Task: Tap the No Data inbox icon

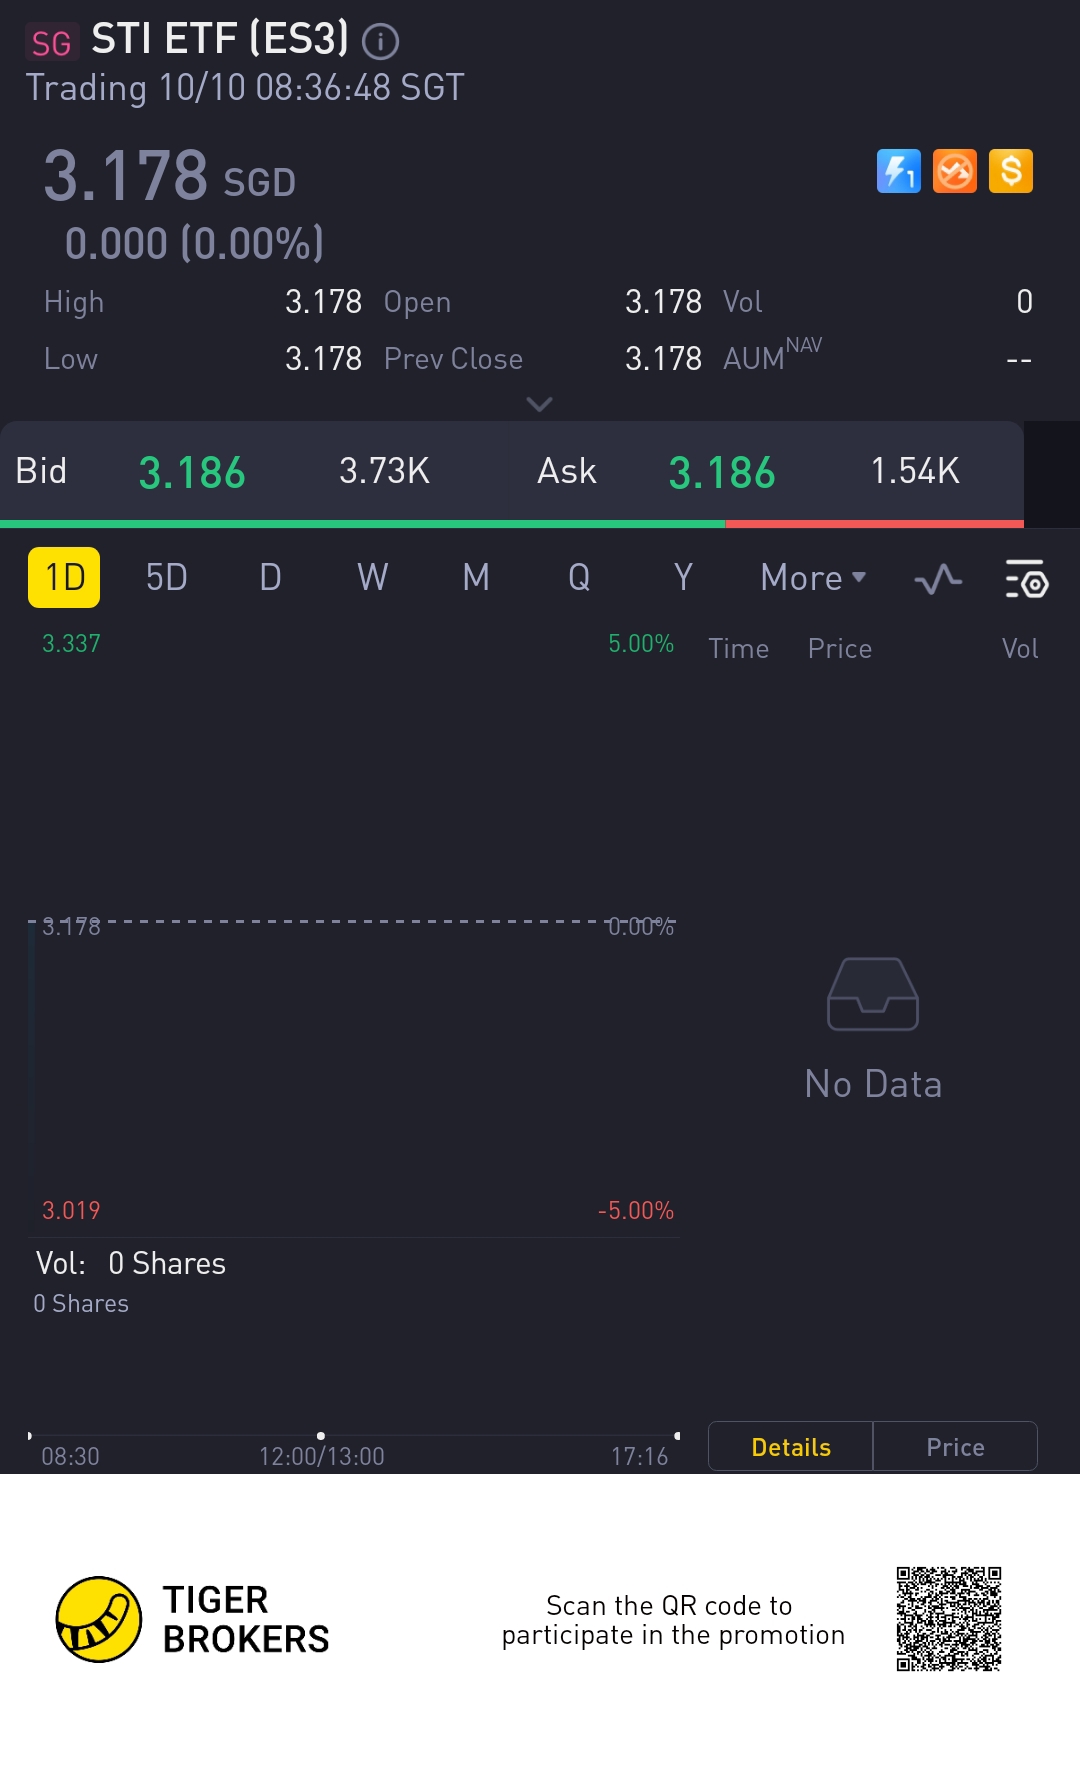Action: point(873,994)
